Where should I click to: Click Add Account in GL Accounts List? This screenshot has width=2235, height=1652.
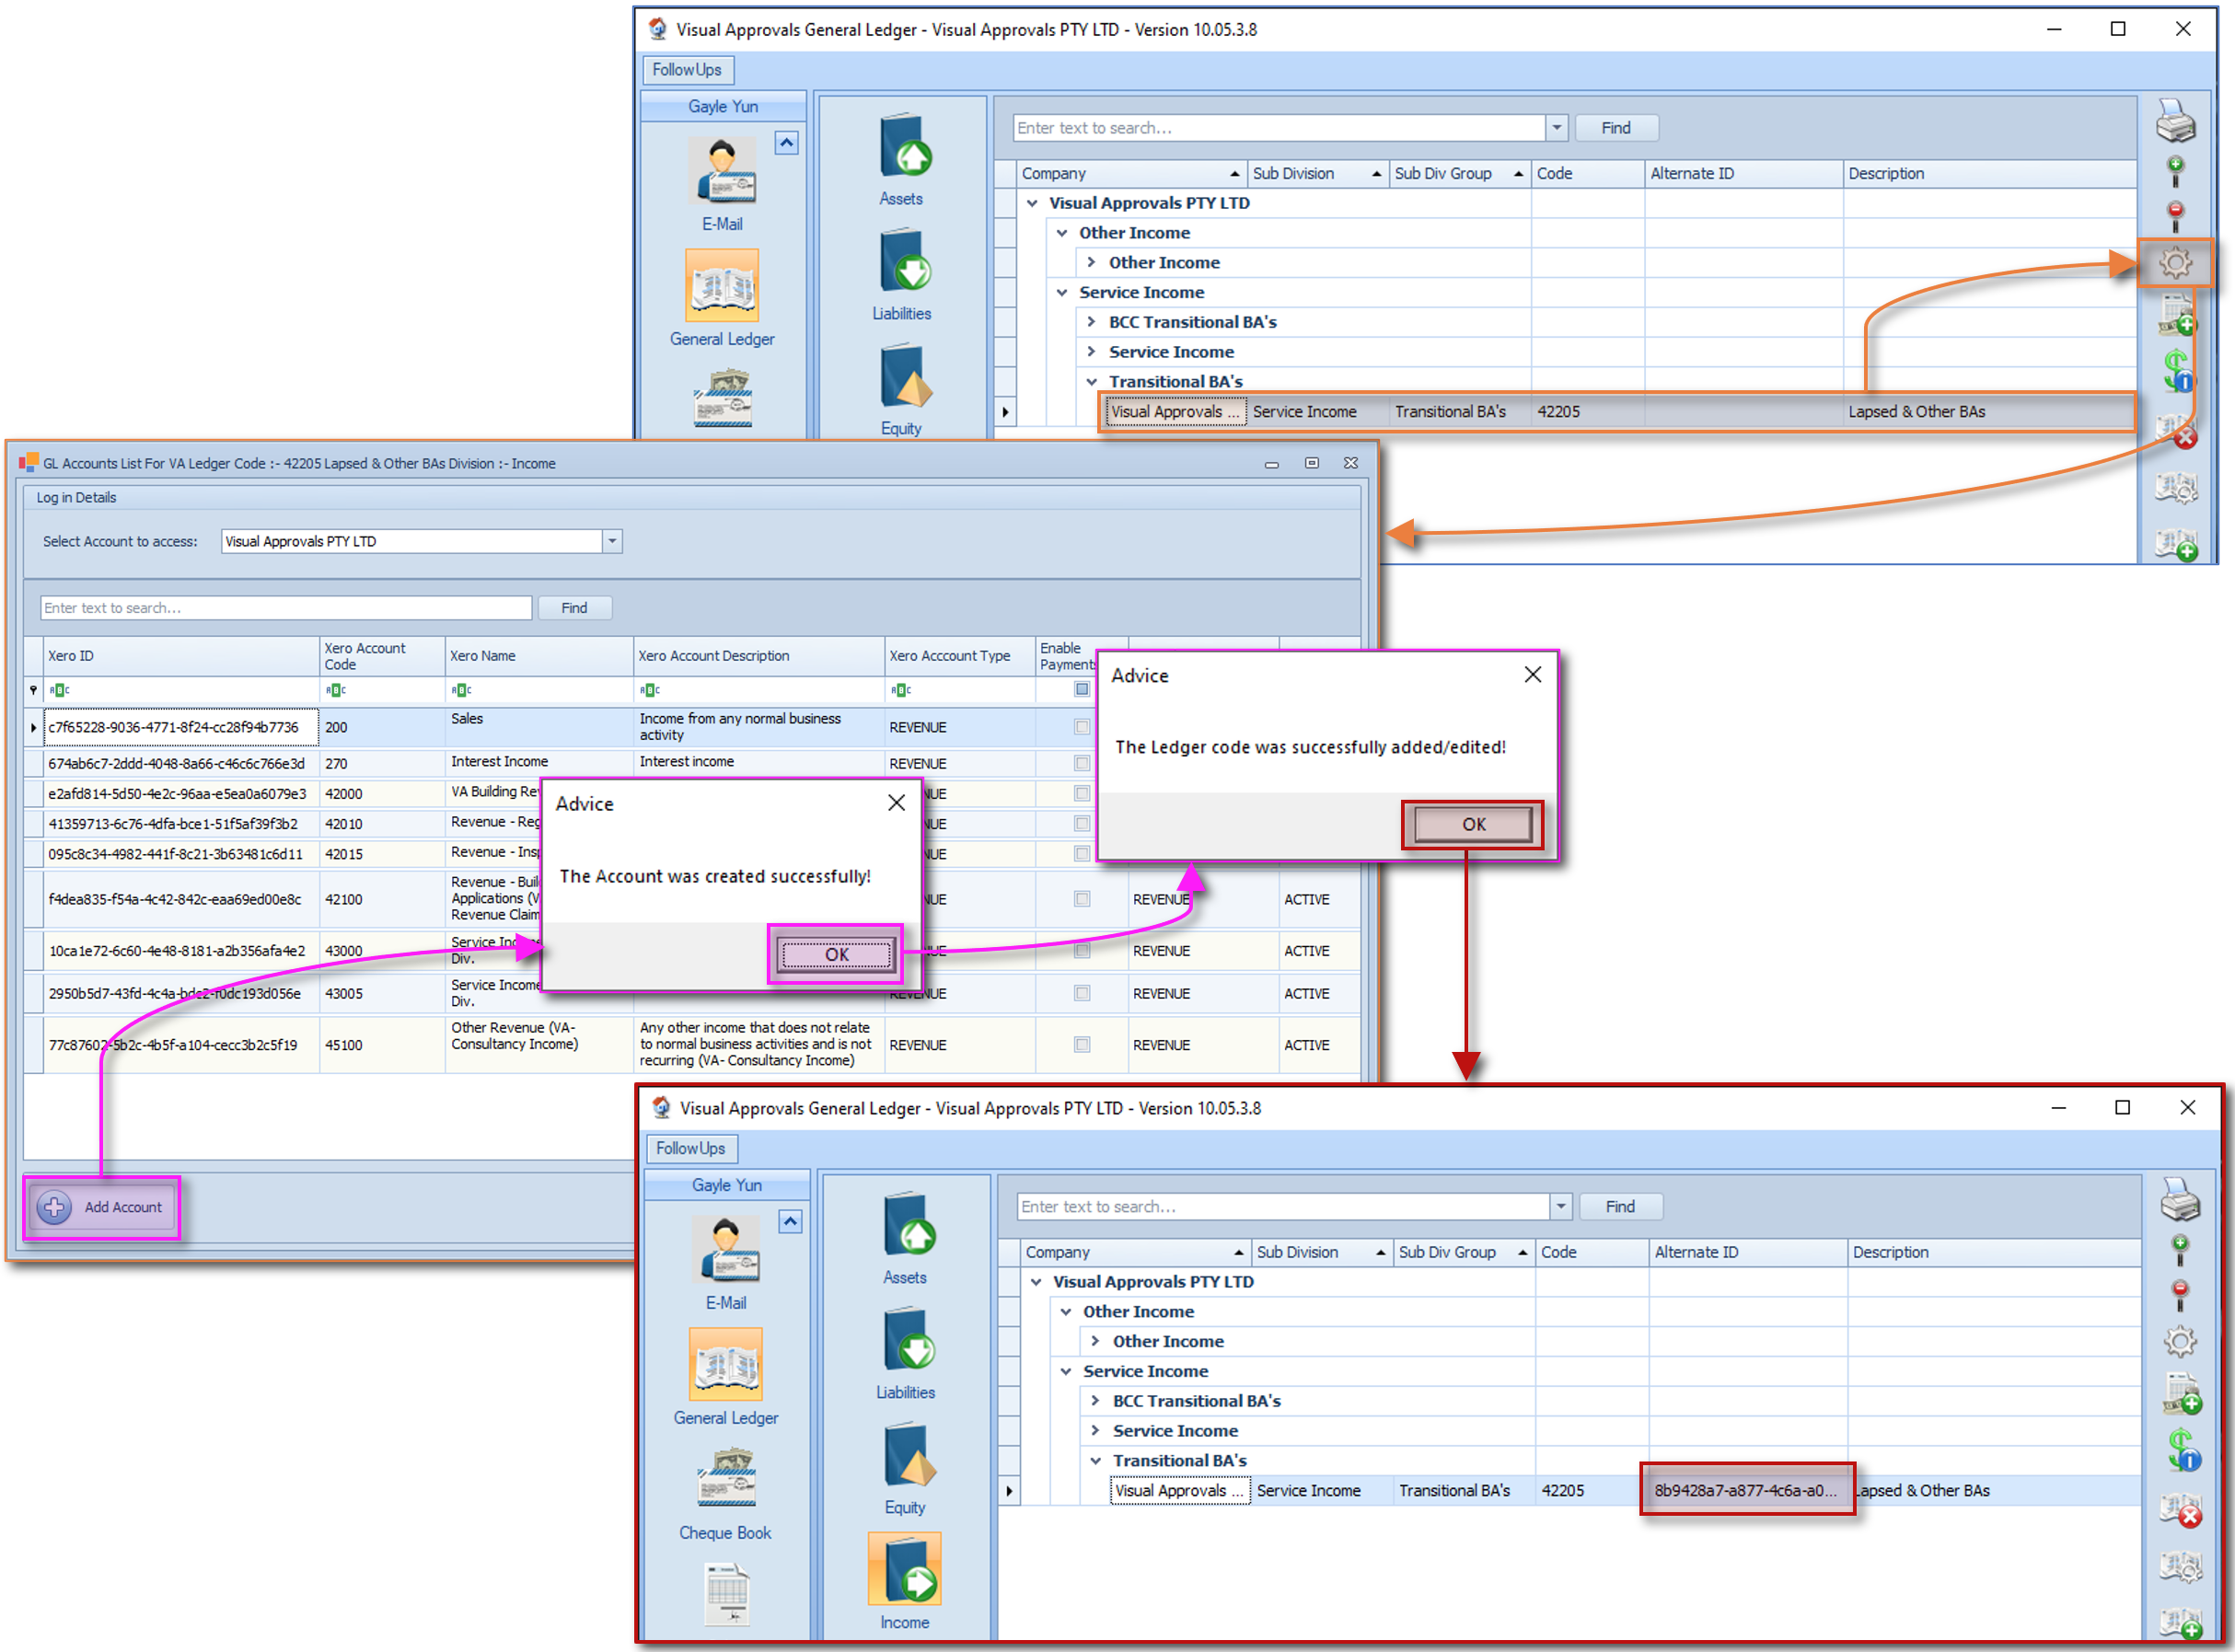(102, 1208)
